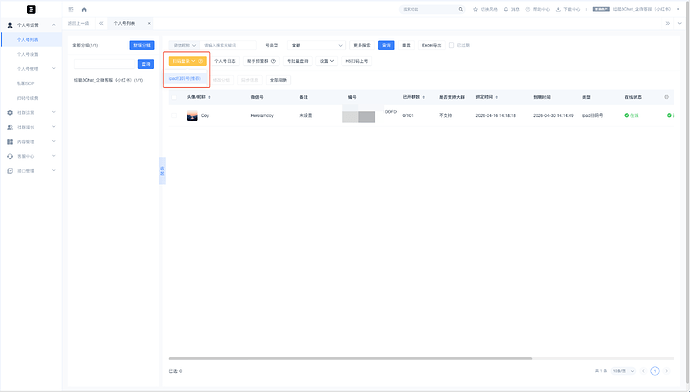Click the star icon for 切换风格

click(x=475, y=9)
